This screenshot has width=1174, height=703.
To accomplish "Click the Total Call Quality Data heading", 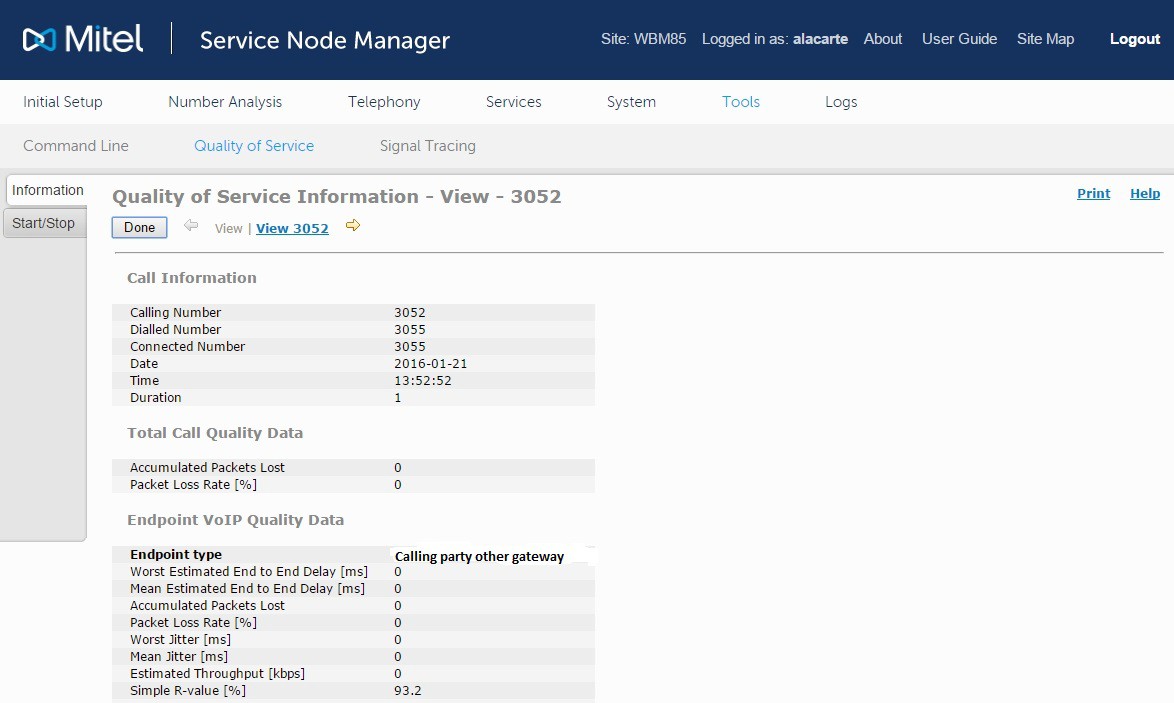I will [x=215, y=433].
